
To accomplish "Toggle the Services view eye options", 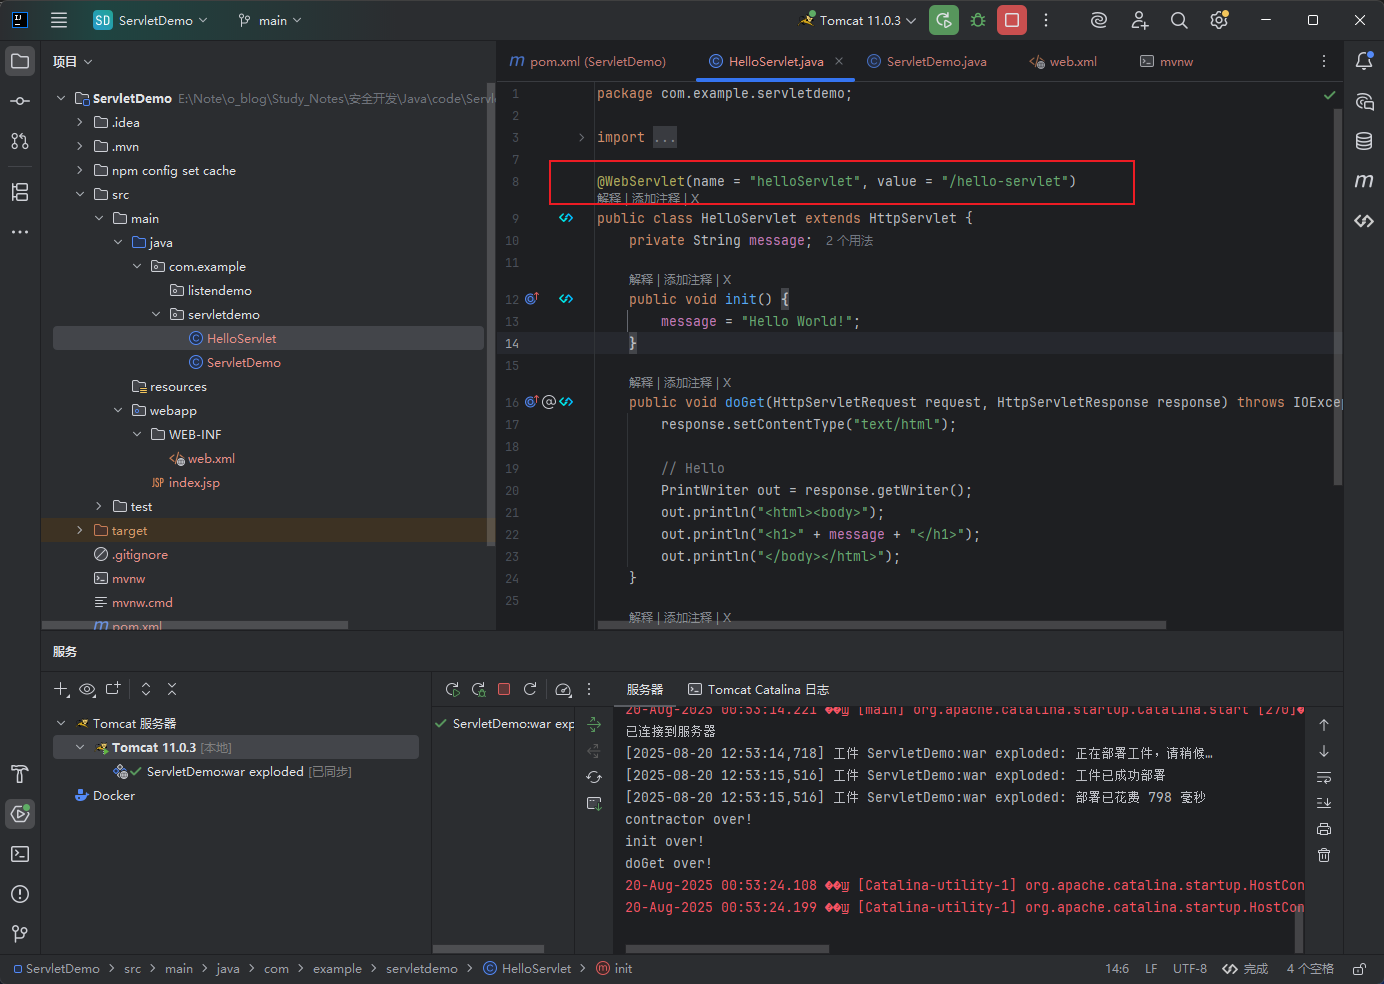I will click(87, 689).
